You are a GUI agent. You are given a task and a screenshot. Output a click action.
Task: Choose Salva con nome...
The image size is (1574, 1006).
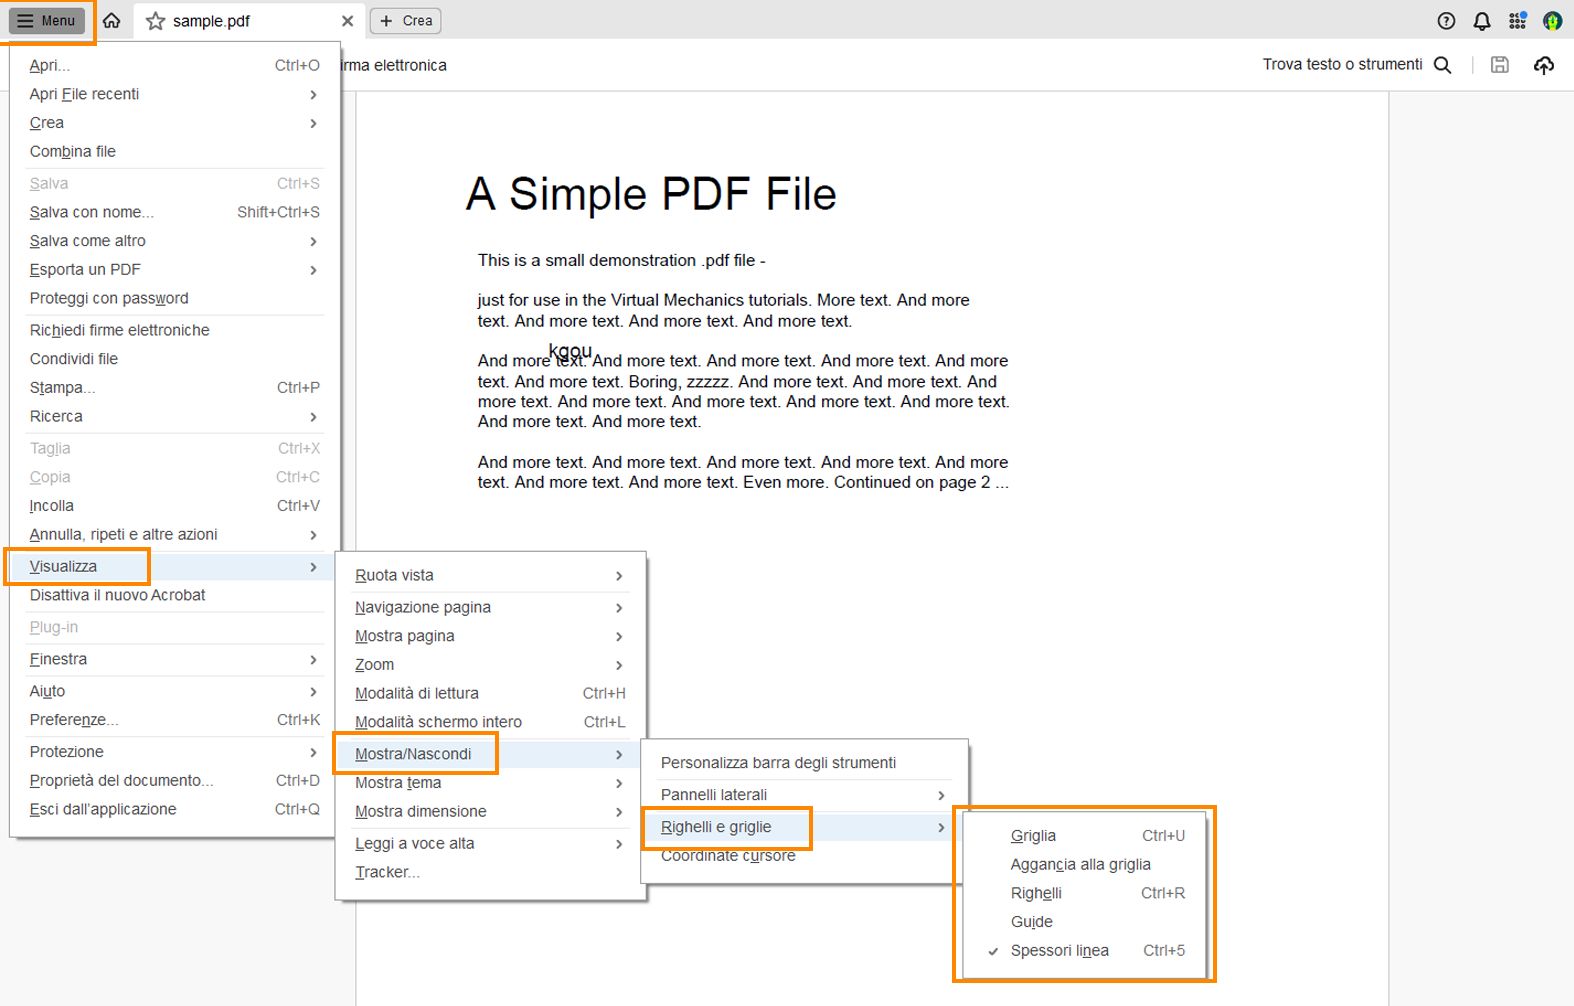click(x=175, y=212)
